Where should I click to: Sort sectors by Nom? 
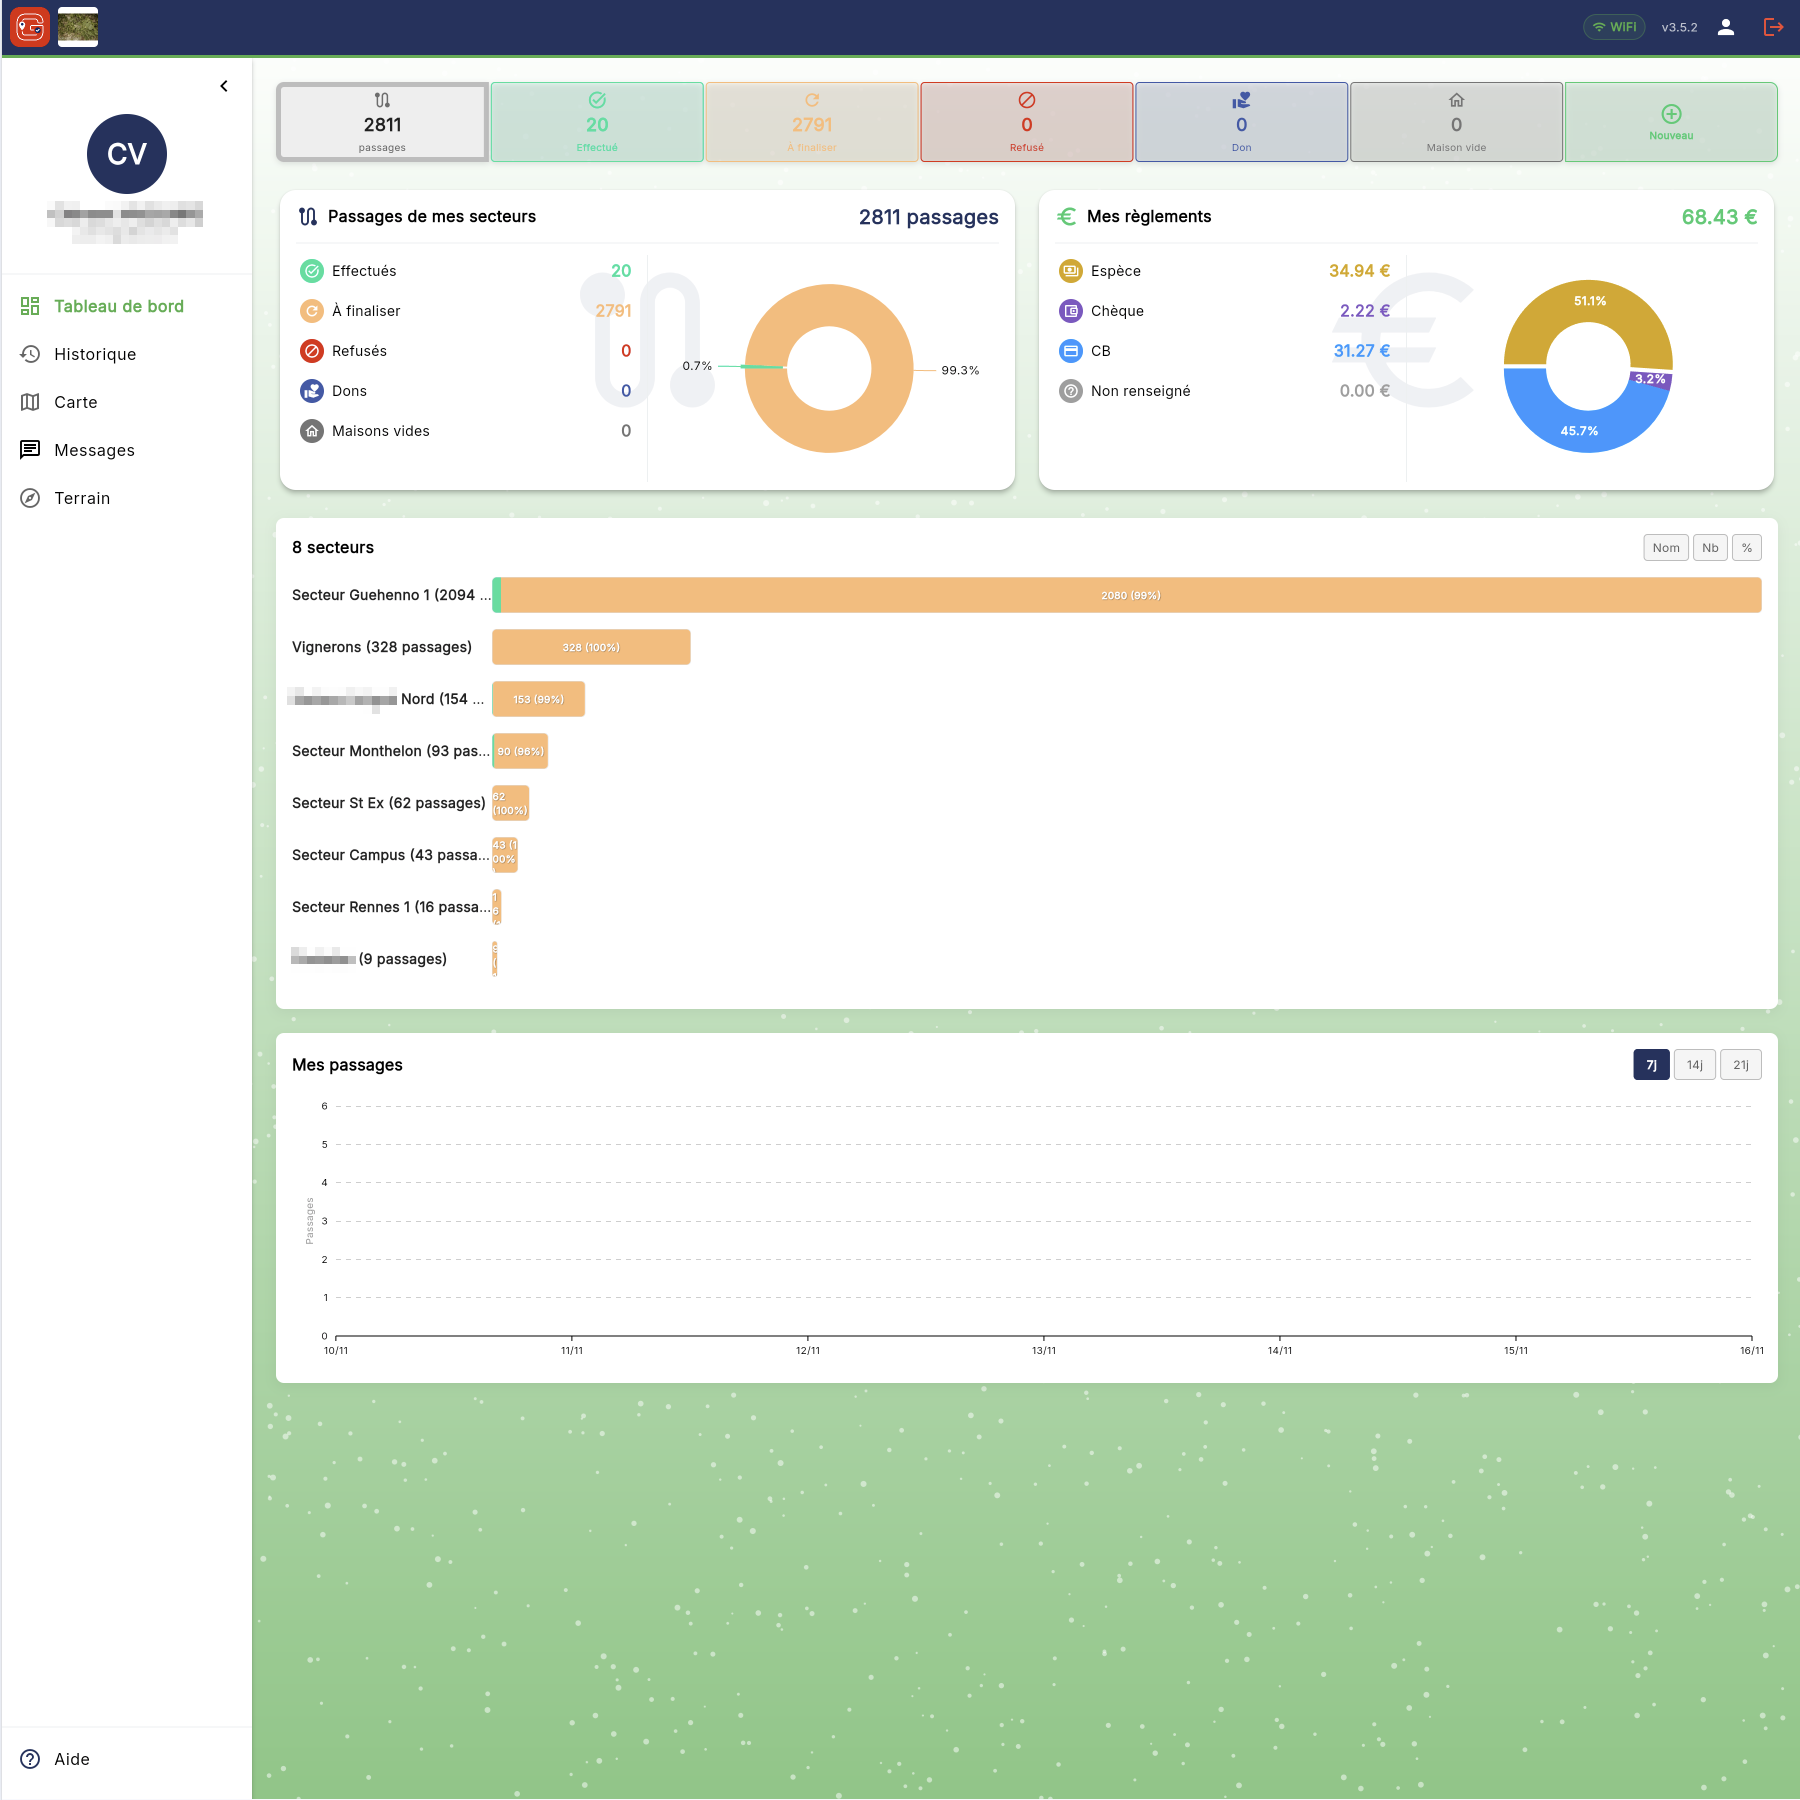point(1665,548)
